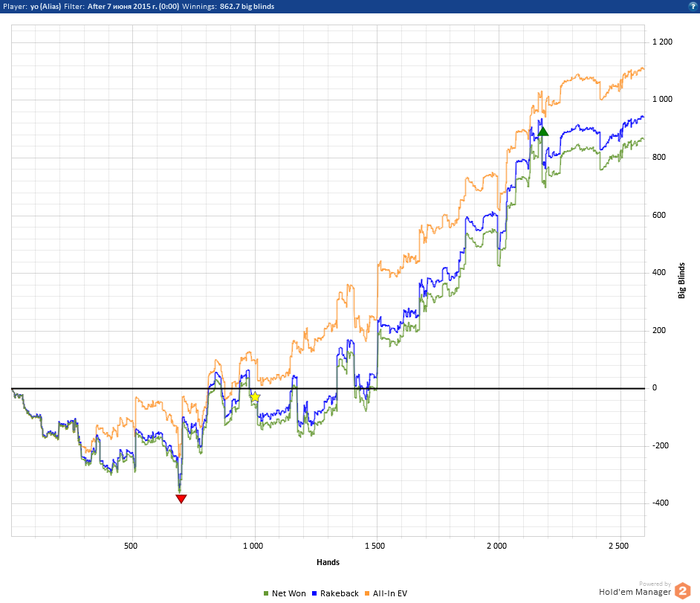Click the '600' y-axis label
The image size is (700, 603).
tap(659, 215)
